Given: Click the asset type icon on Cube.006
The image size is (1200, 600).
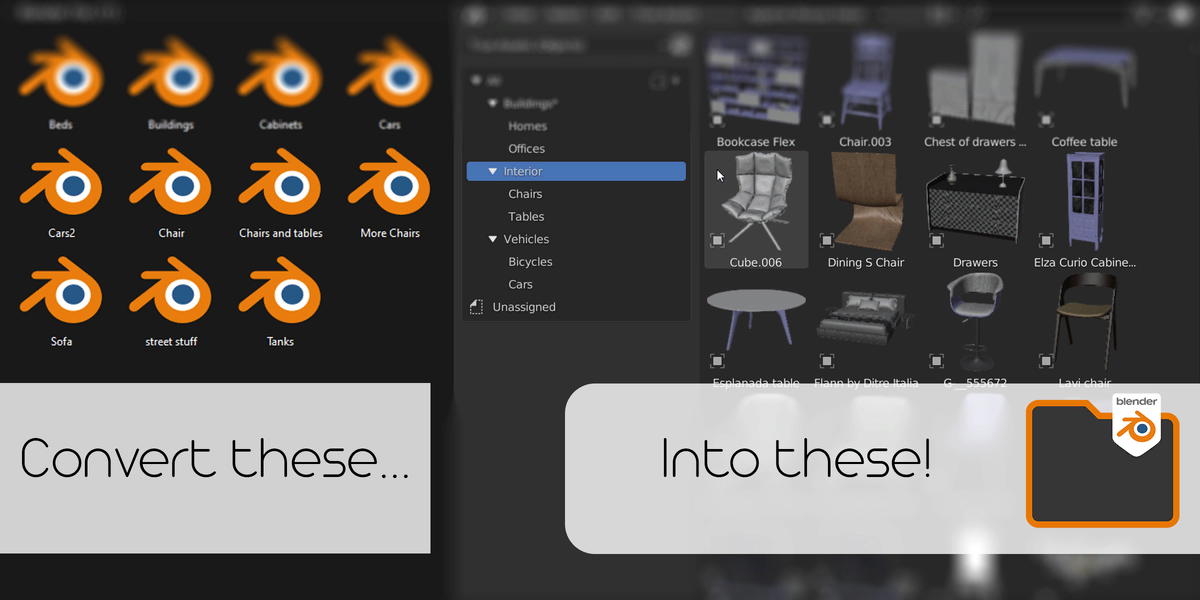Looking at the screenshot, I should [717, 240].
